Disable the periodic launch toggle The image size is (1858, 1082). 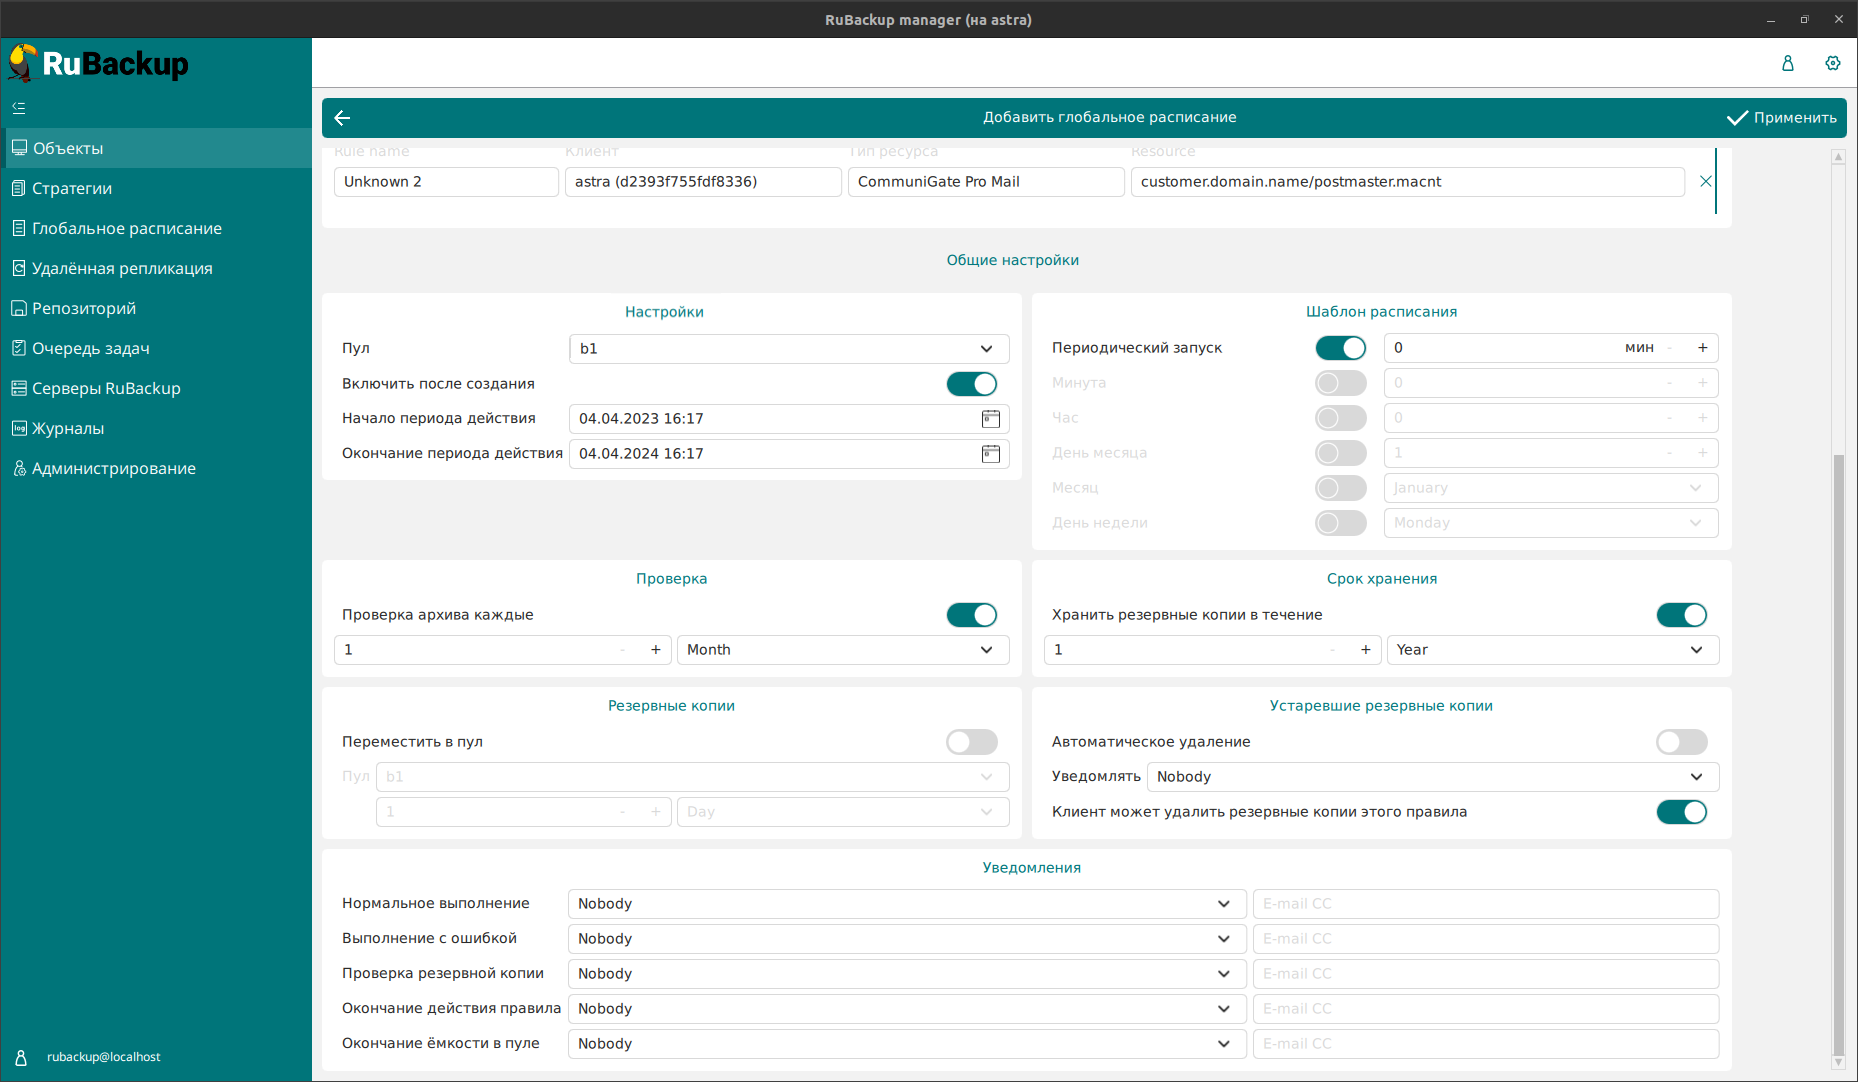click(x=1340, y=348)
